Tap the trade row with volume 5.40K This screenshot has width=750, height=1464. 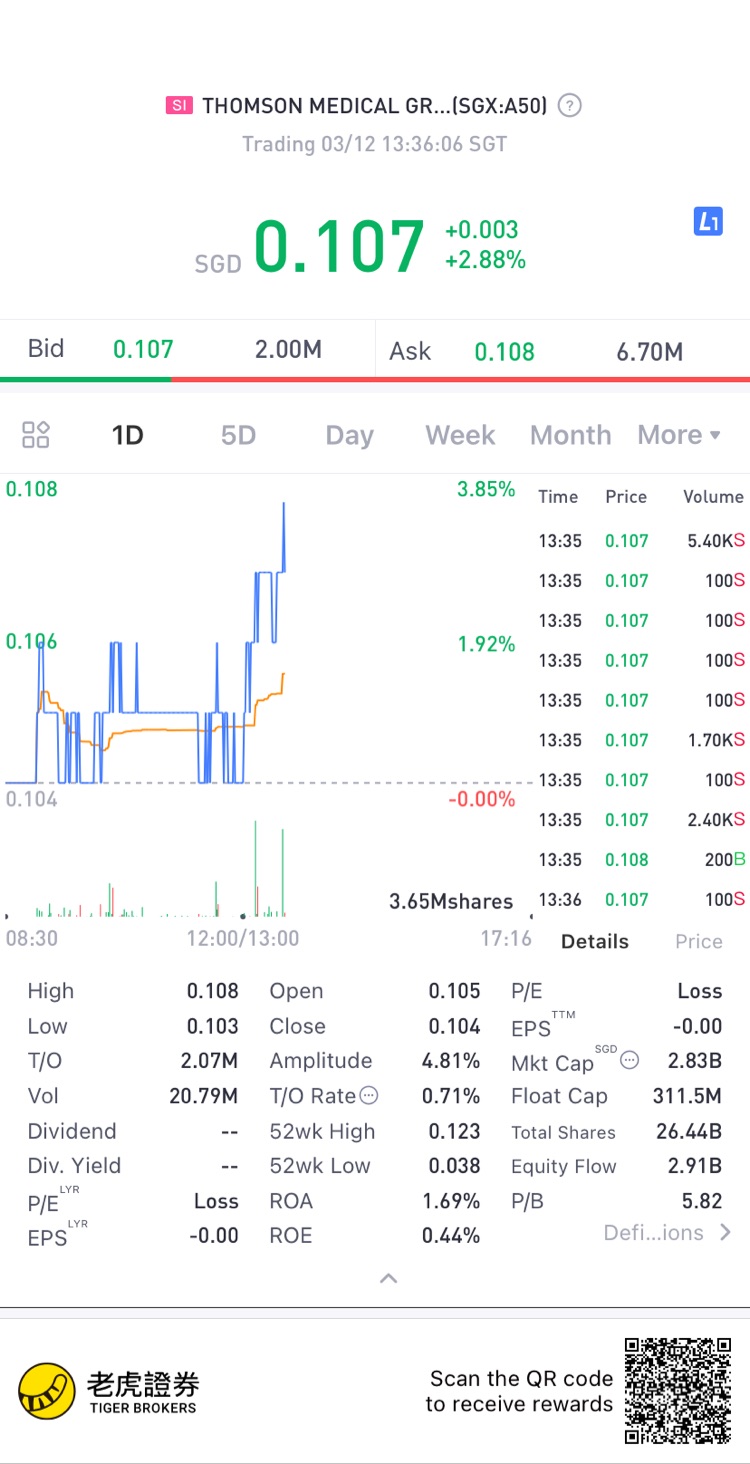641,541
